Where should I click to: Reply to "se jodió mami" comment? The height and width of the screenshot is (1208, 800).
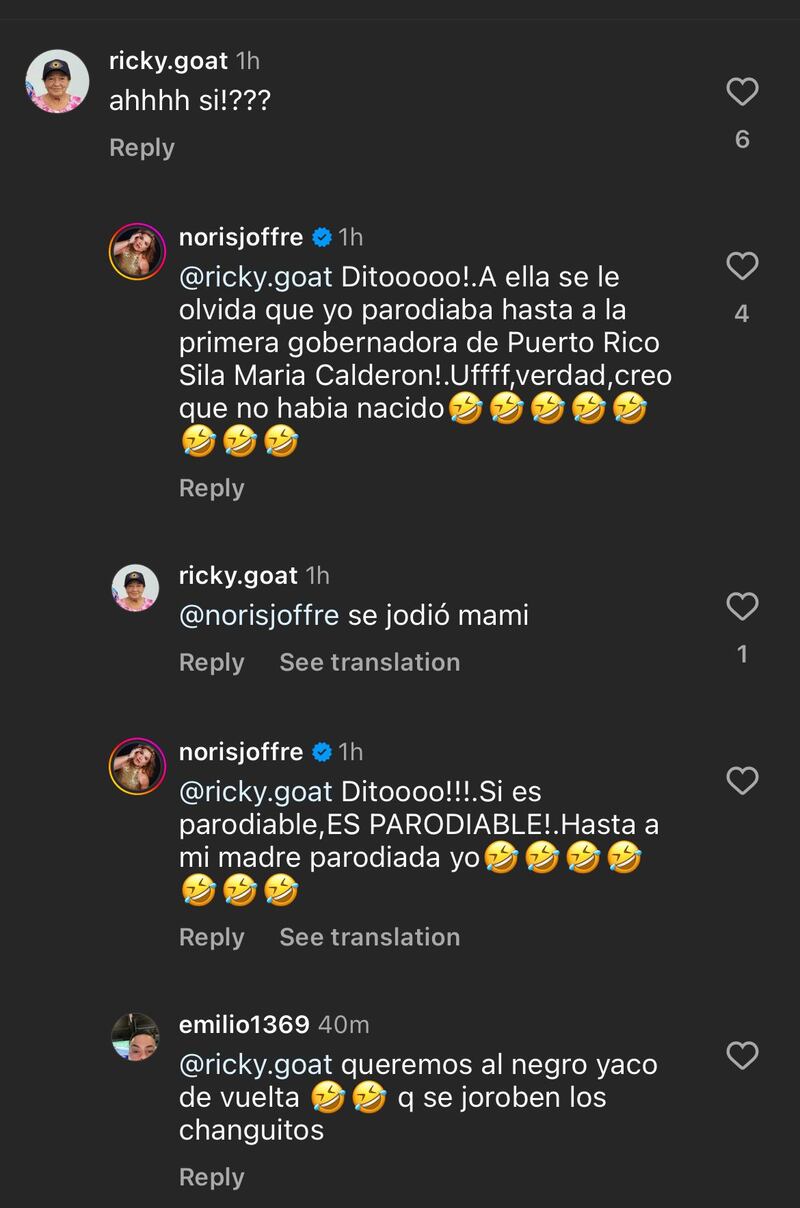pyautogui.click(x=212, y=662)
